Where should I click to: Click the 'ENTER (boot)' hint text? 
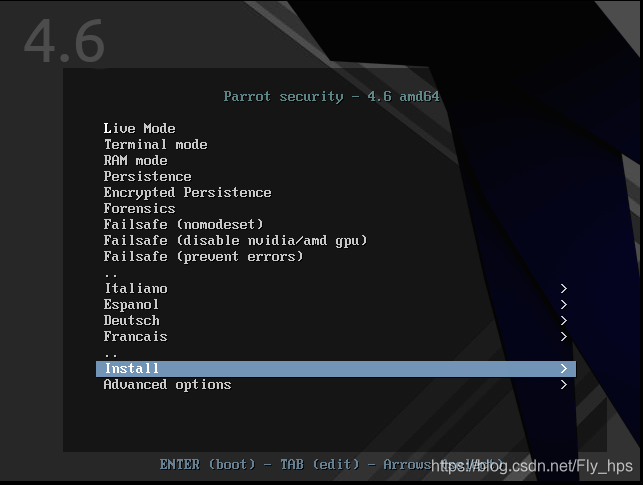pyautogui.click(x=207, y=465)
